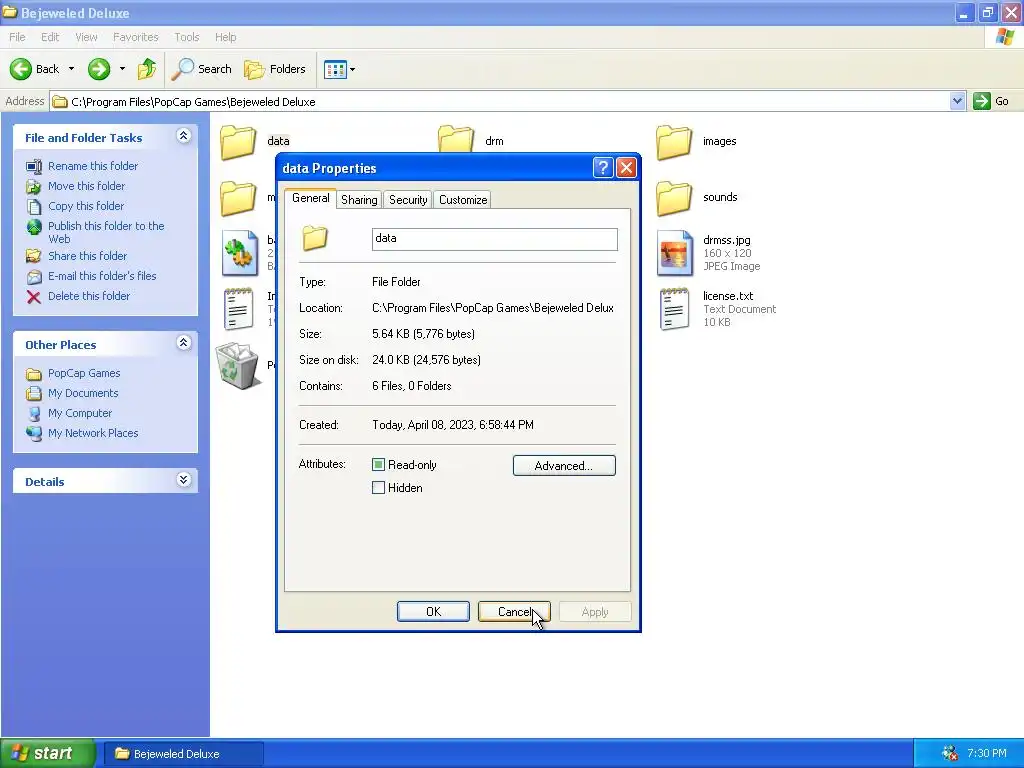
Task: Click the Address bar path field
Action: [500, 101]
